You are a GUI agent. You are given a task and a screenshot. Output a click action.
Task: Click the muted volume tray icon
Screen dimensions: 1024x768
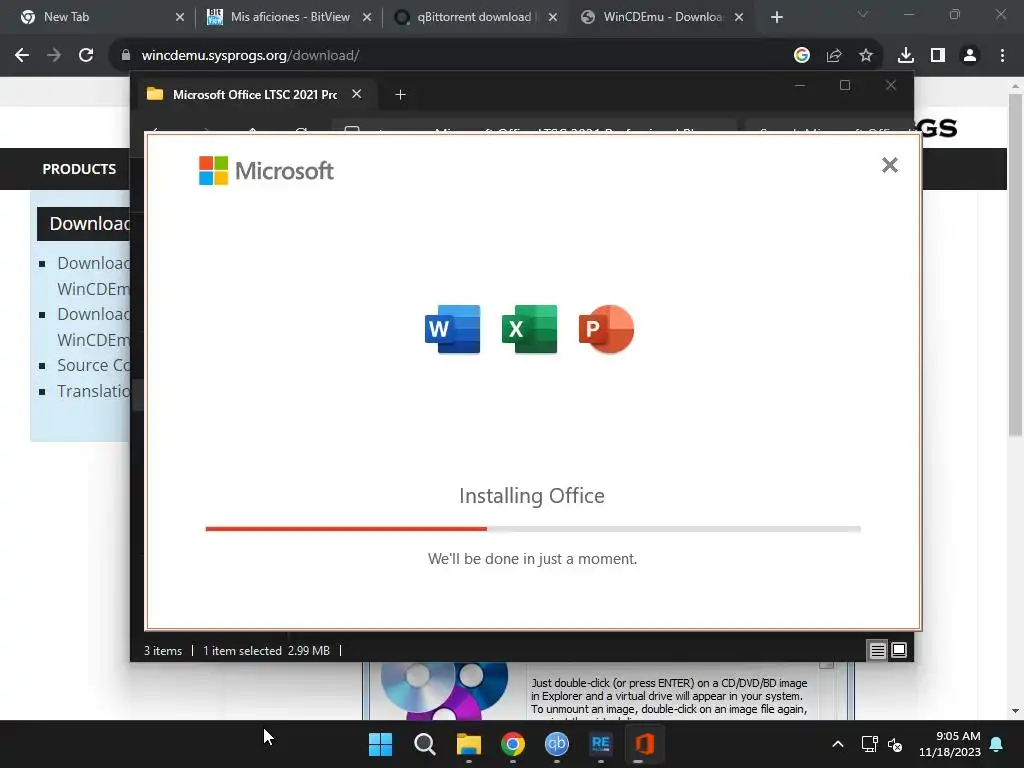pyautogui.click(x=895, y=744)
